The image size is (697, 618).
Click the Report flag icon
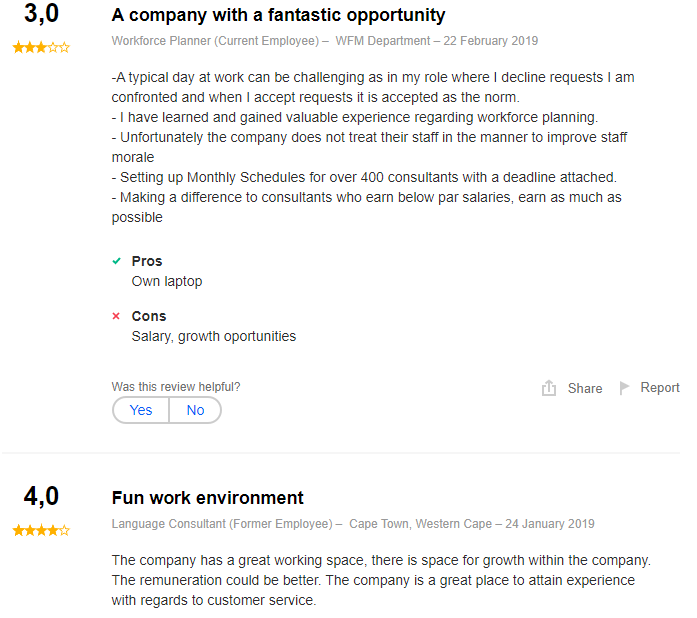coord(625,388)
